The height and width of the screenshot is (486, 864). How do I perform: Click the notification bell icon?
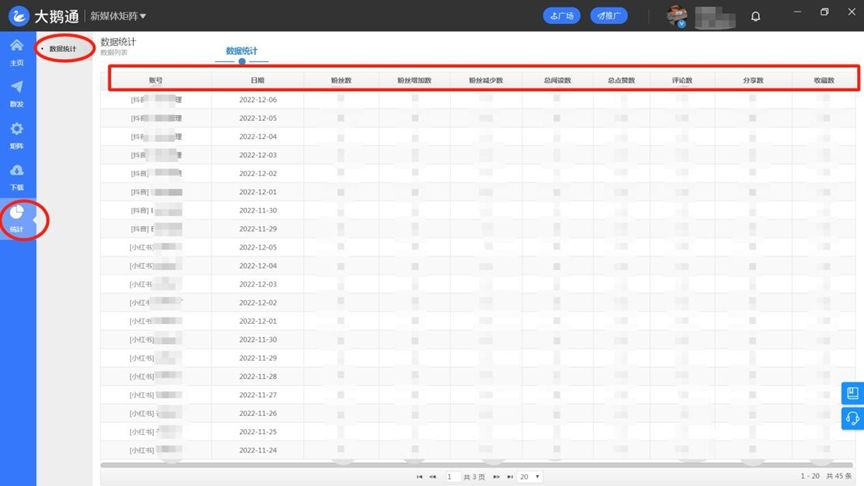755,16
